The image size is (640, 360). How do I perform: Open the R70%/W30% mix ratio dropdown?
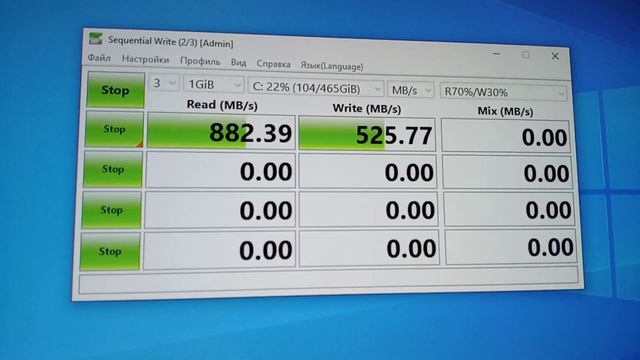(503, 92)
